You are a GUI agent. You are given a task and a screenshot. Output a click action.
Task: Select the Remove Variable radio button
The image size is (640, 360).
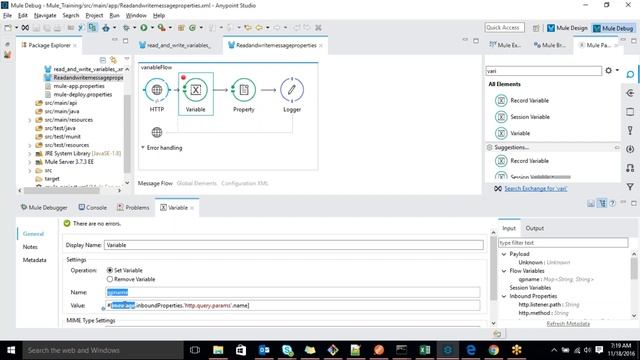[109, 279]
